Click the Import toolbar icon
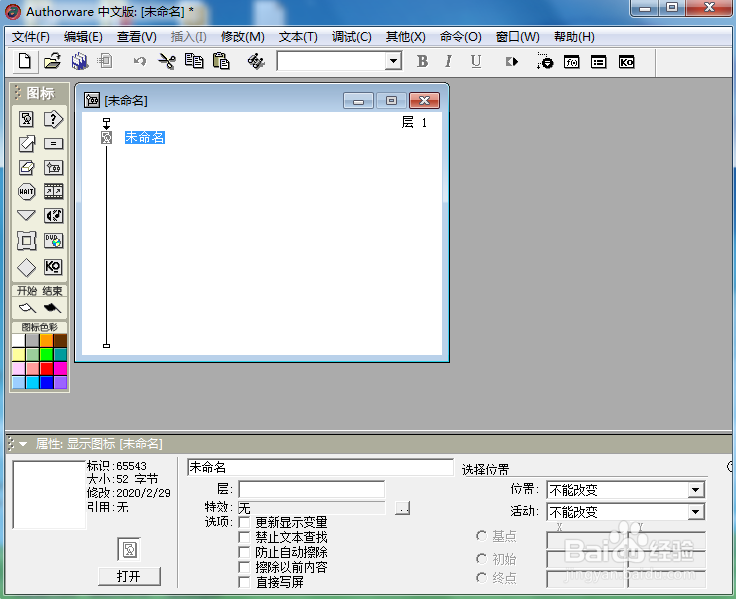Screen dimensions: 736x599 click(x=106, y=61)
